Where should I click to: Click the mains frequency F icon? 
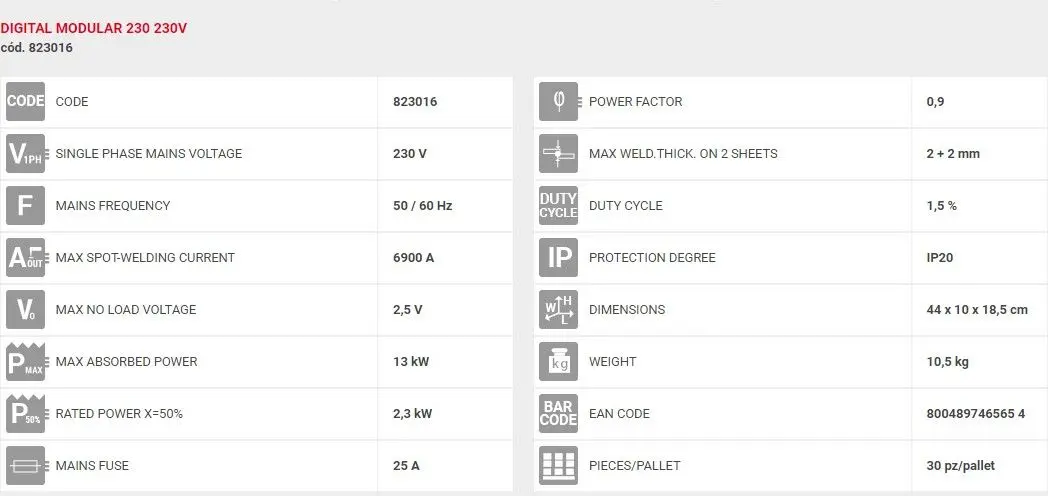[26, 206]
